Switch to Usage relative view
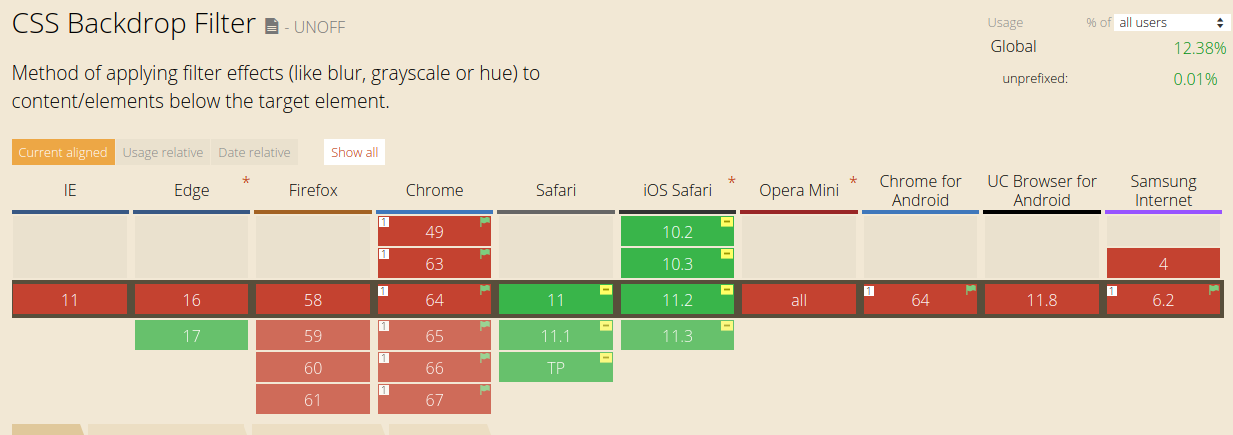 pos(163,152)
